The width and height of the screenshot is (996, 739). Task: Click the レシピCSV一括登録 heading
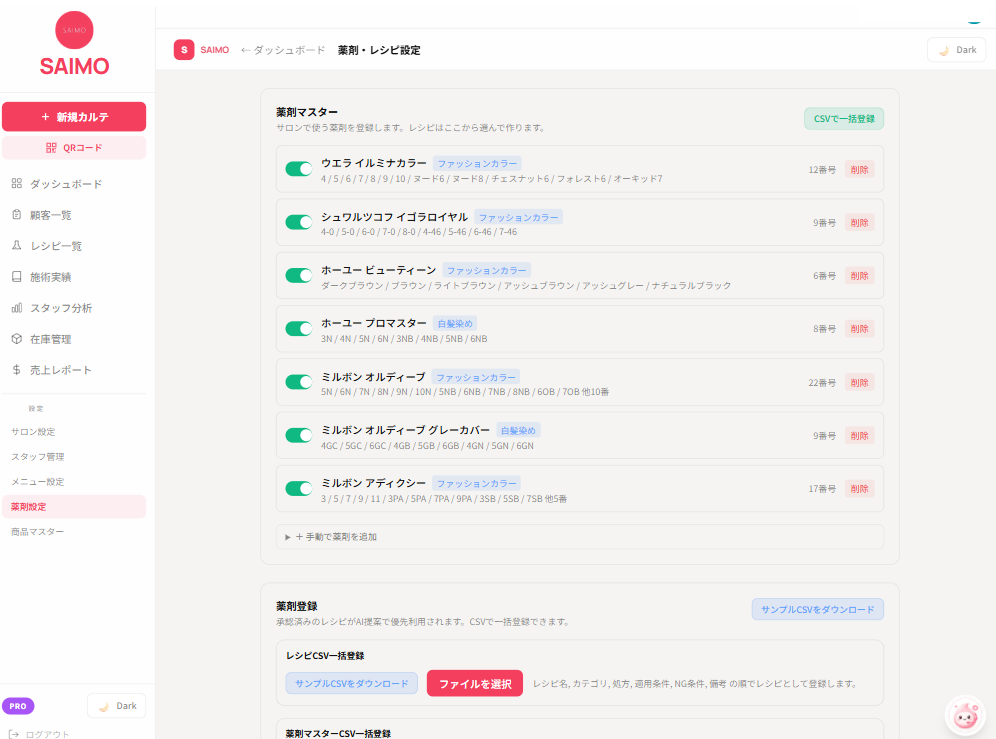click(x=325, y=656)
